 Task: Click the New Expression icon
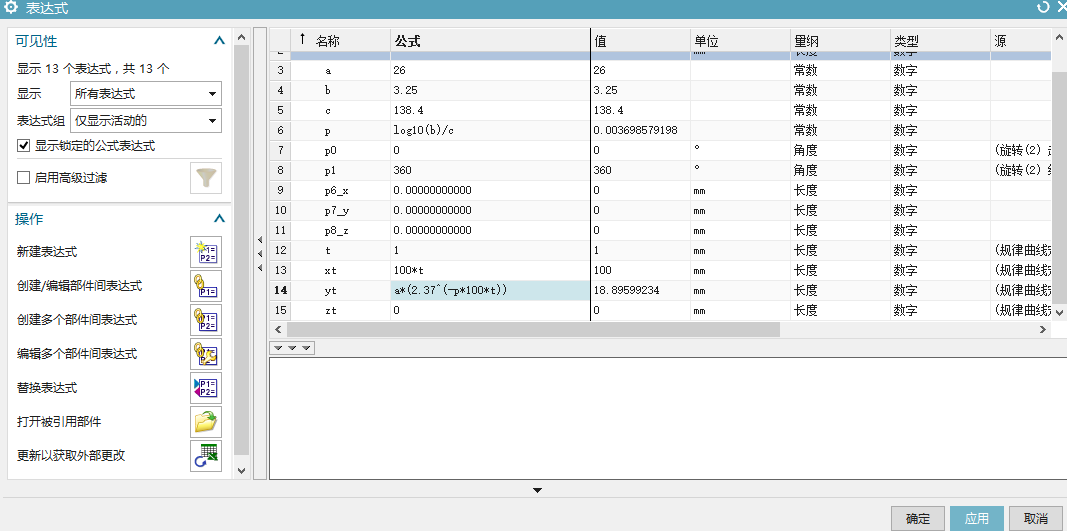[205, 252]
